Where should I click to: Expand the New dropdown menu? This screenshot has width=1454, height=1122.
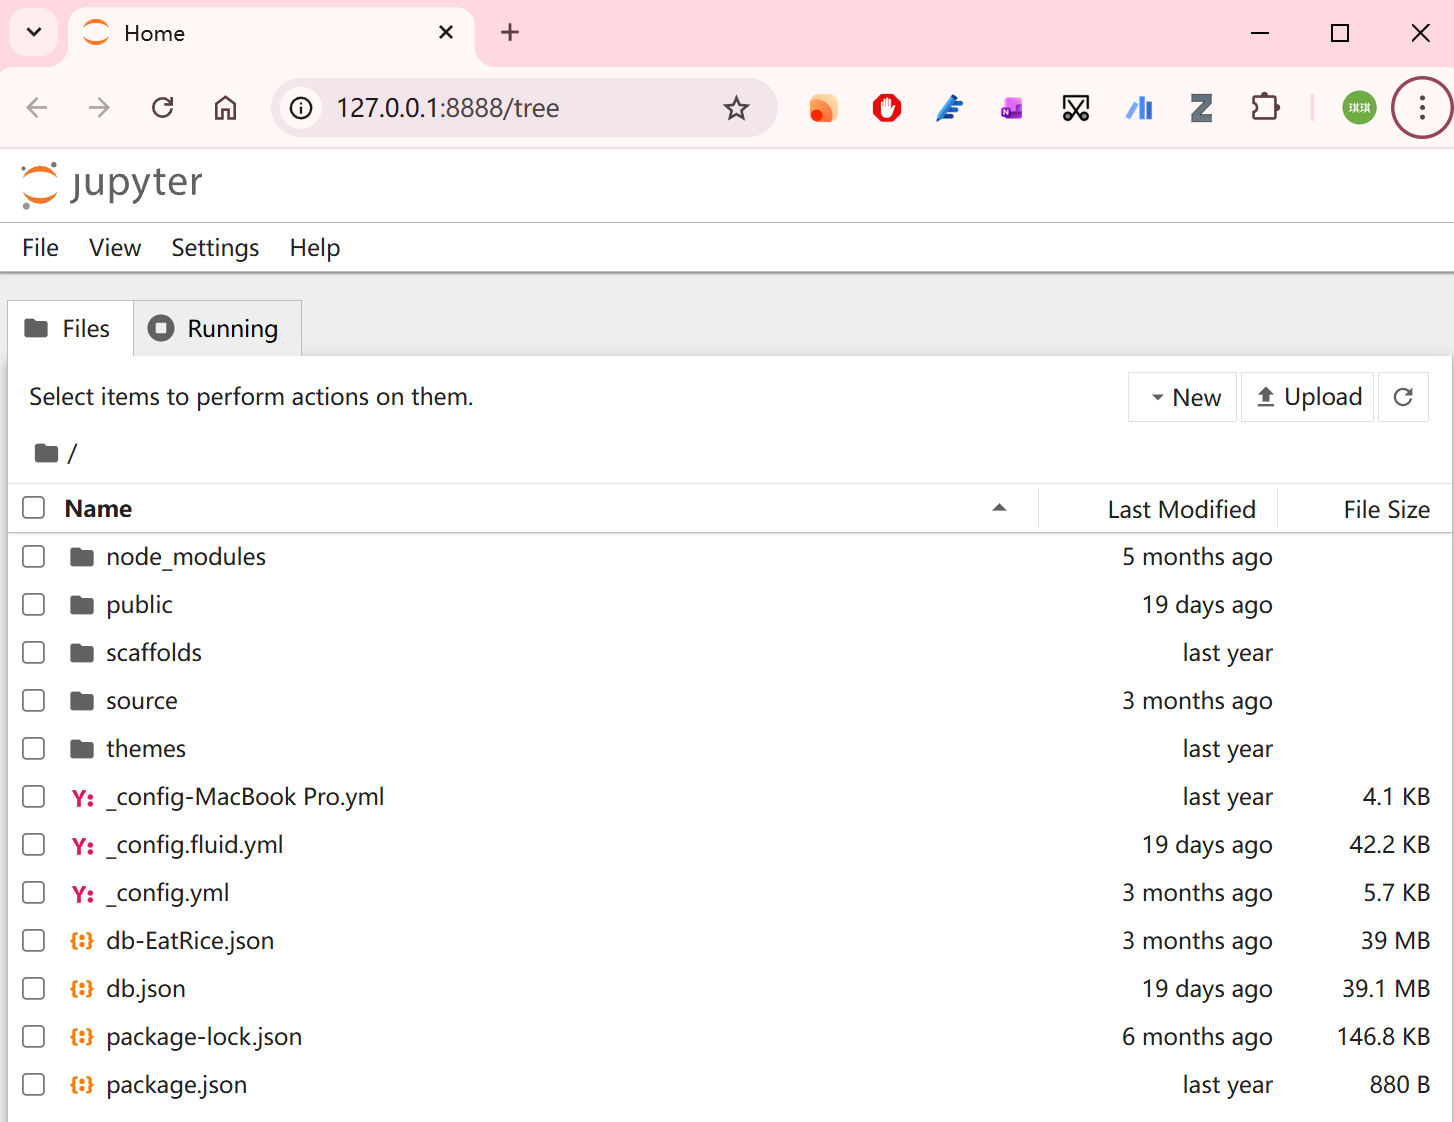click(1183, 397)
